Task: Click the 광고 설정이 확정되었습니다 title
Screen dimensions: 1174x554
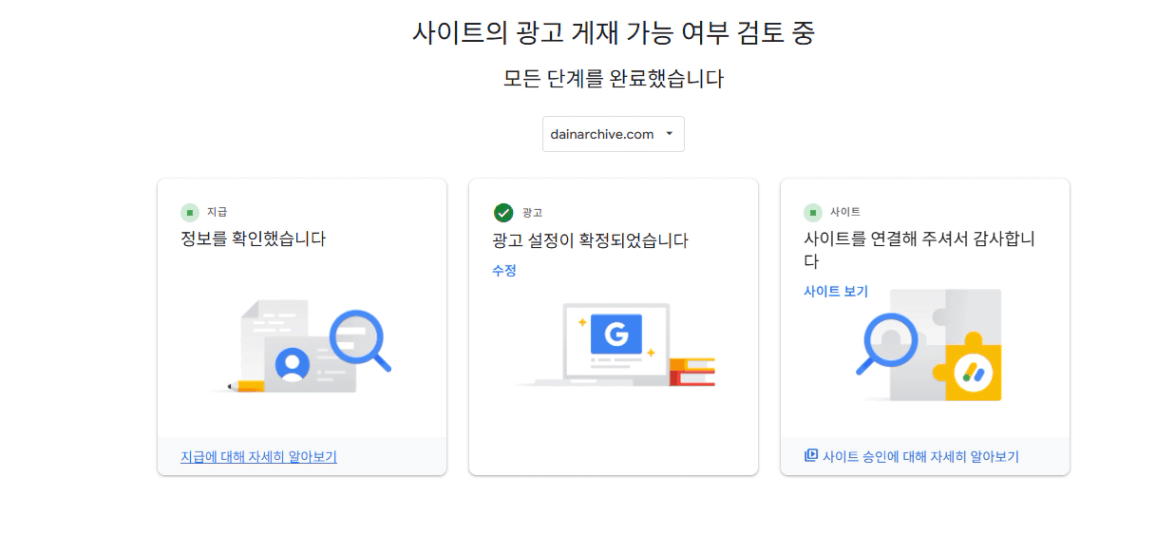Action: [590, 240]
